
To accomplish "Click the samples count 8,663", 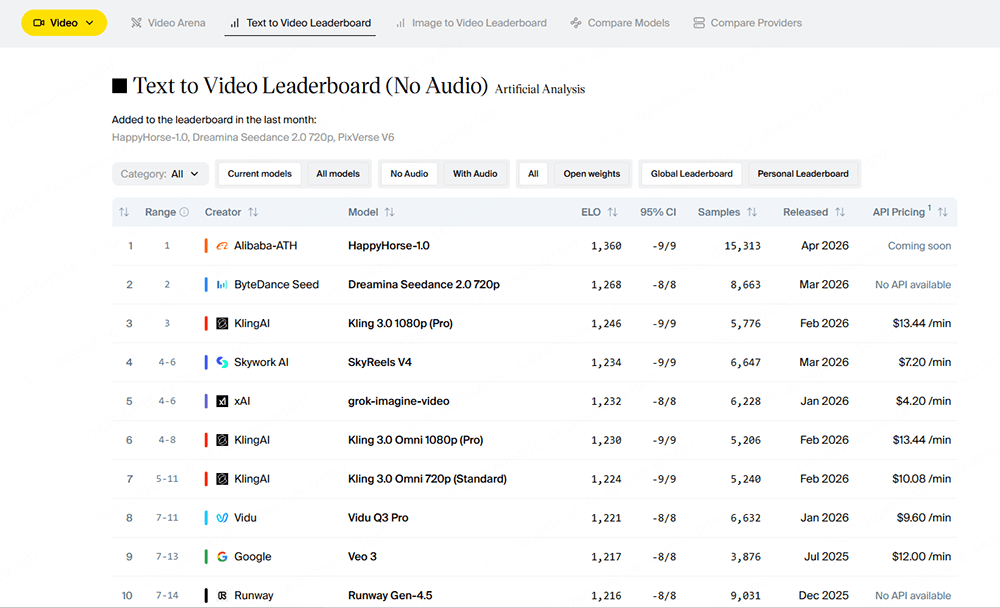I will [746, 285].
